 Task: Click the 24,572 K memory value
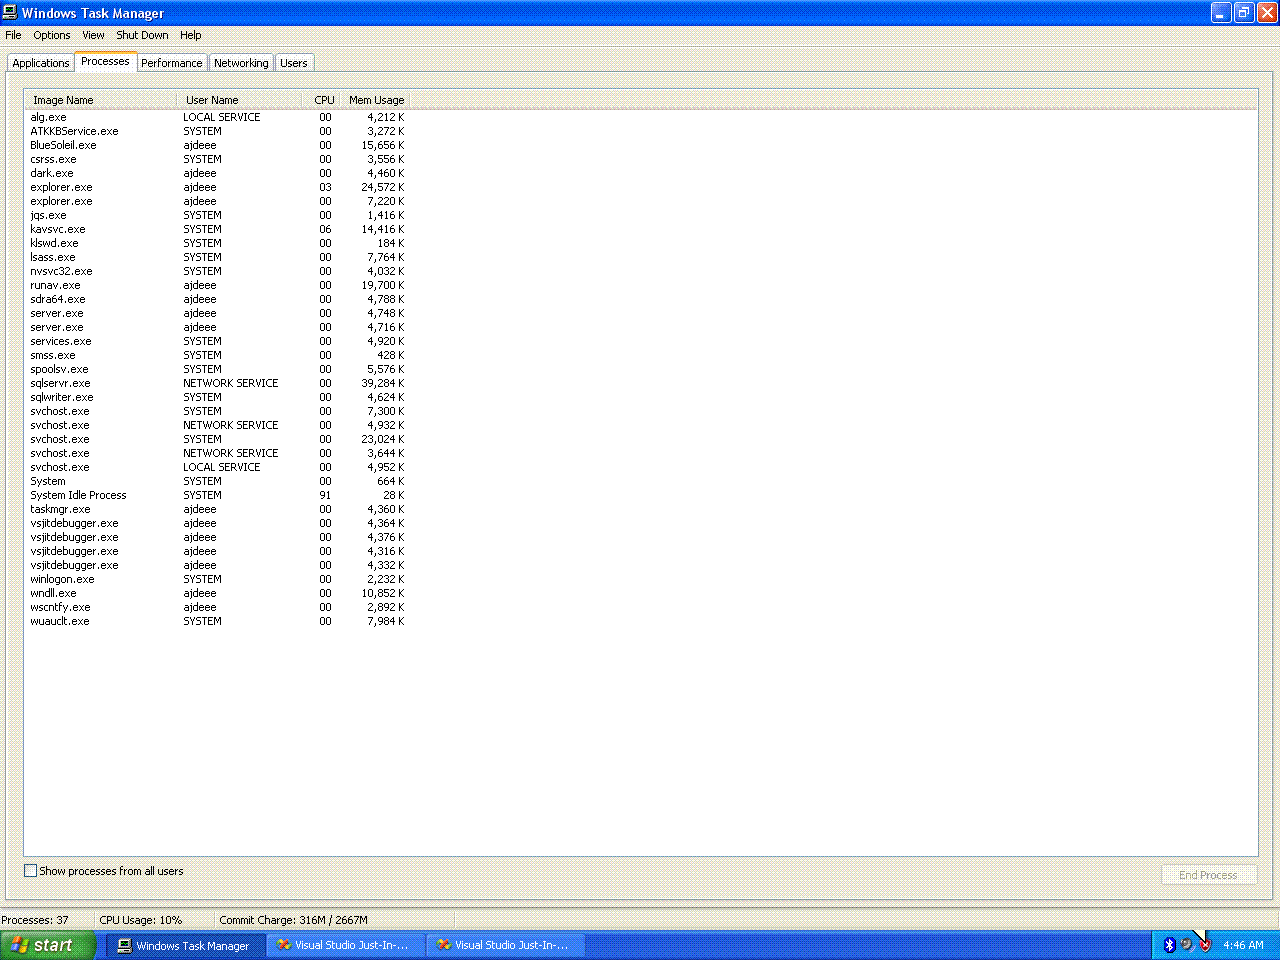click(x=383, y=187)
